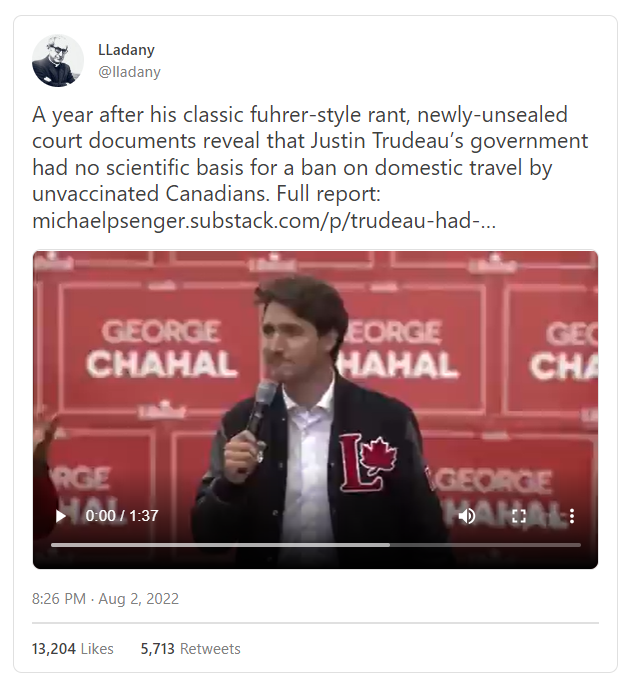This screenshot has width=627, height=684.
Task: Click the Aug 2, 2022 date
Action: pyautogui.click(x=139, y=598)
